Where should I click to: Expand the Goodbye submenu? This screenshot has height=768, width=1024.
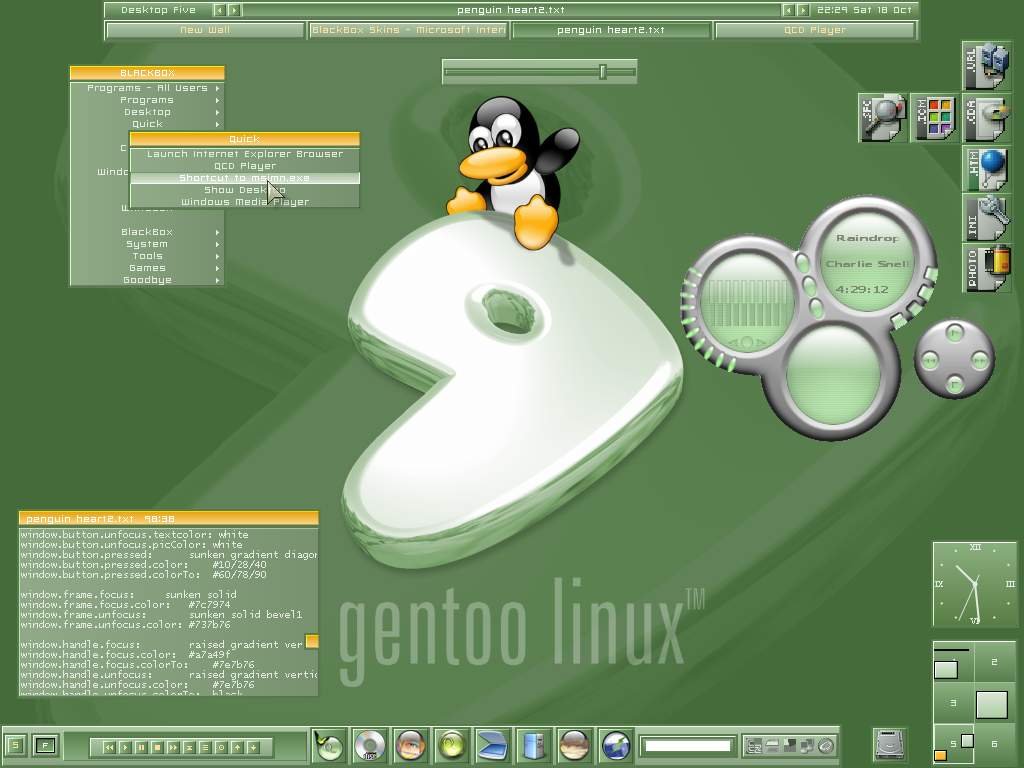click(x=147, y=280)
